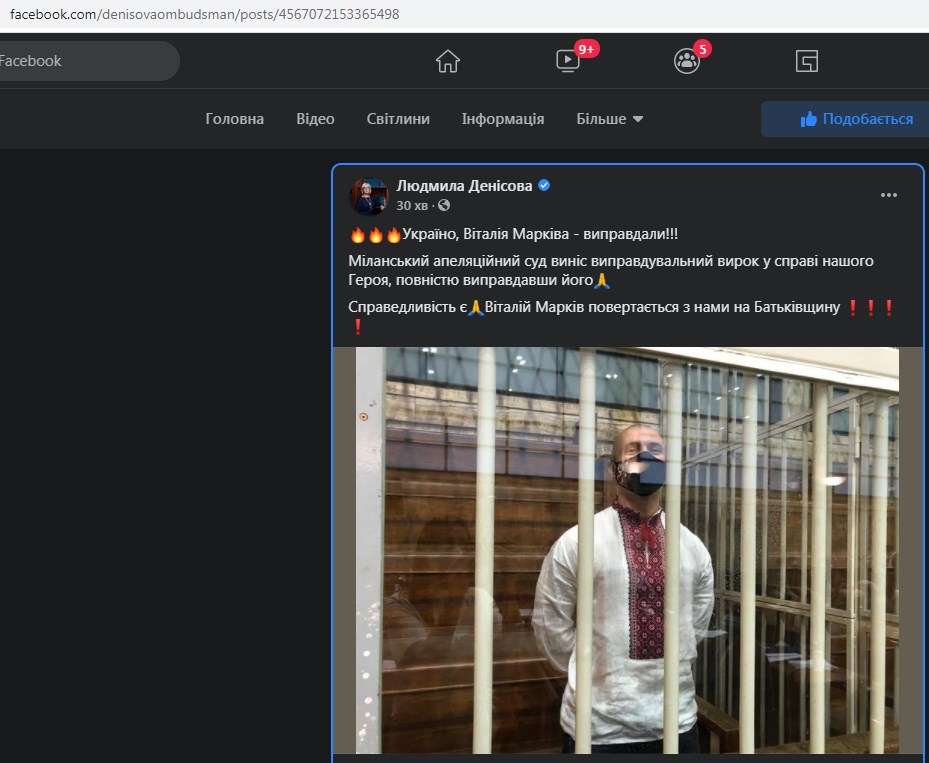Viewport: 929px width, 763px height.
Task: Open the three-dot post options menu
Action: coord(889,195)
